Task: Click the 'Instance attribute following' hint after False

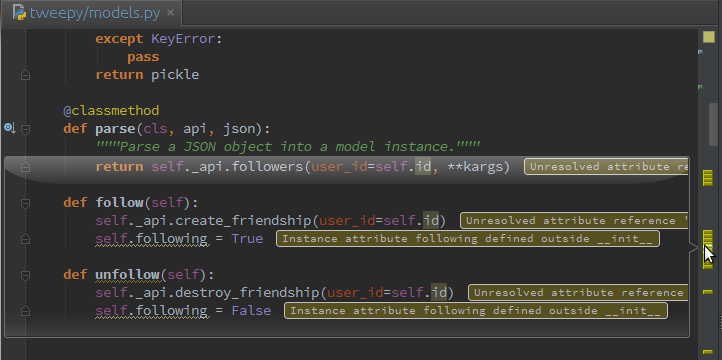Action: click(x=476, y=311)
